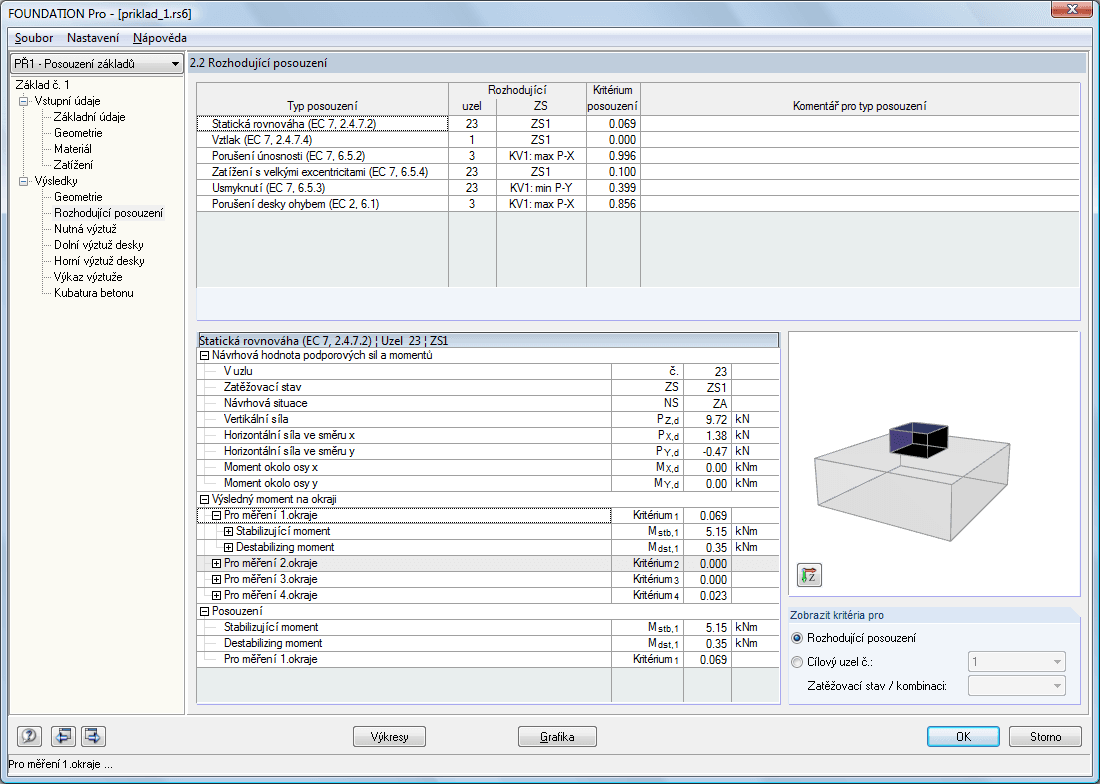Expand Pro měření 2.okraje row
This screenshot has width=1100, height=784.
(217, 564)
